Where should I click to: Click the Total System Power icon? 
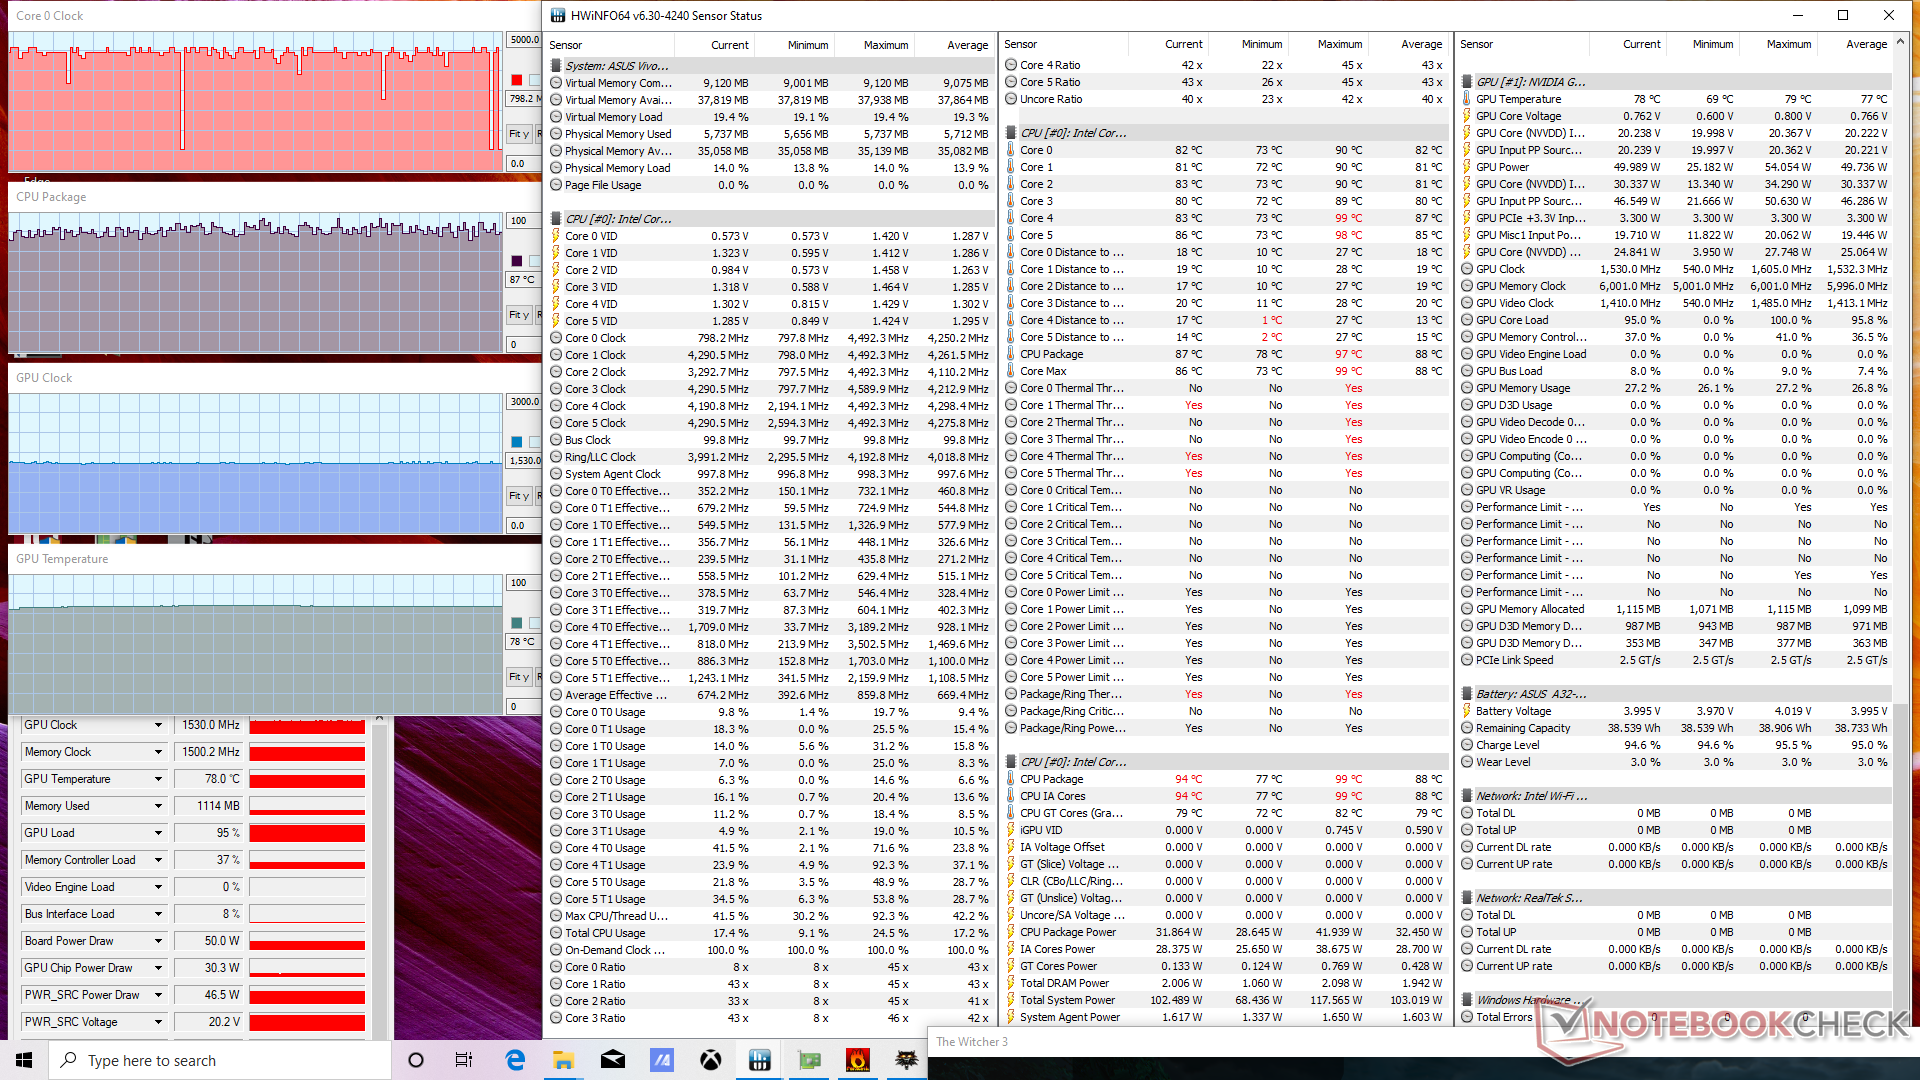pyautogui.click(x=1011, y=1000)
